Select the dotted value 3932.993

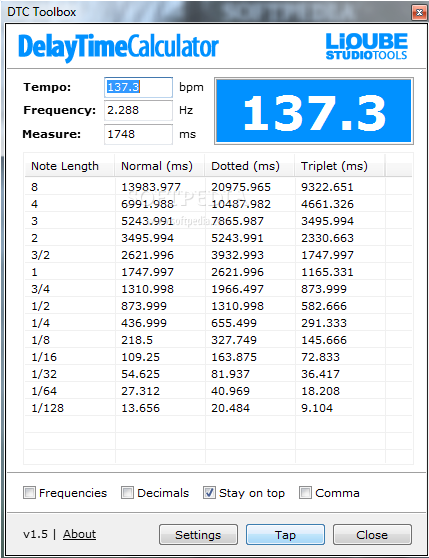coord(237,255)
